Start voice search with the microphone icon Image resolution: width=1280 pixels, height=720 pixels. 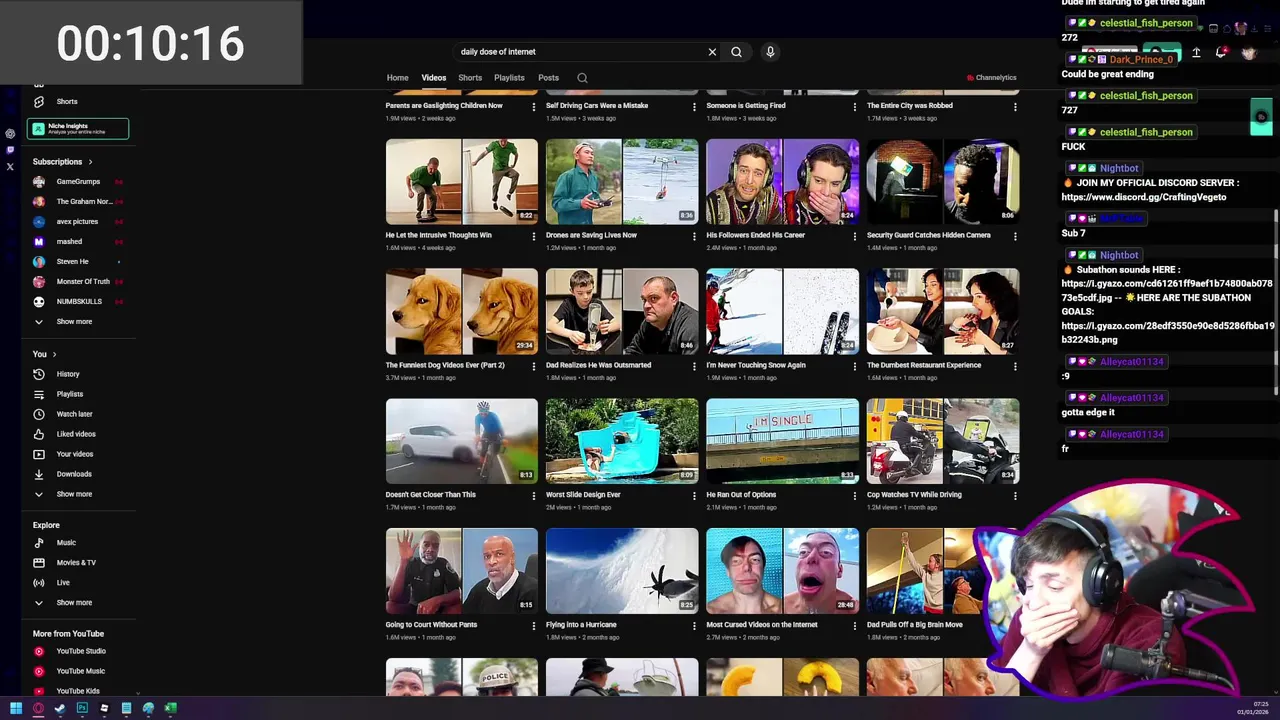[770, 52]
